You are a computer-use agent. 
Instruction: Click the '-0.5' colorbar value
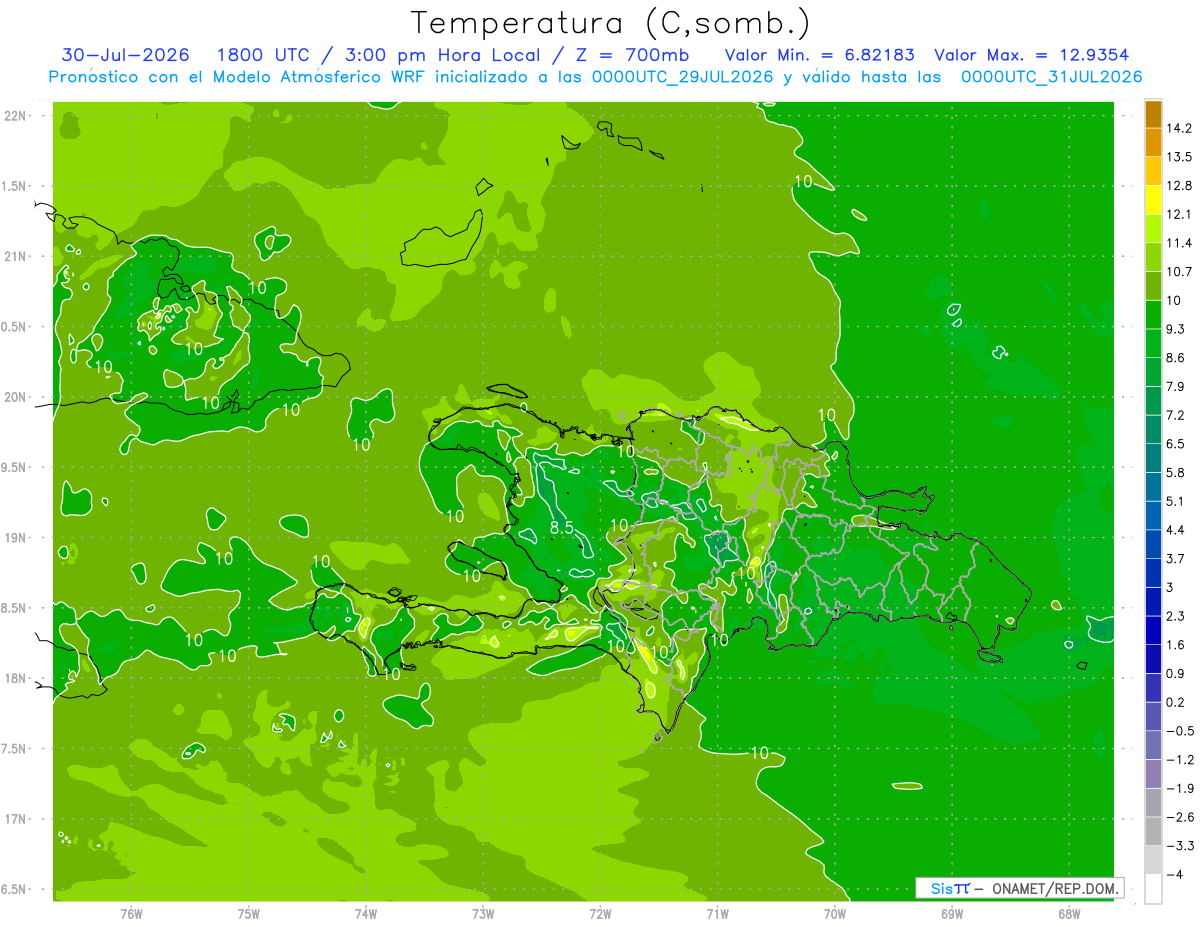click(x=1180, y=731)
